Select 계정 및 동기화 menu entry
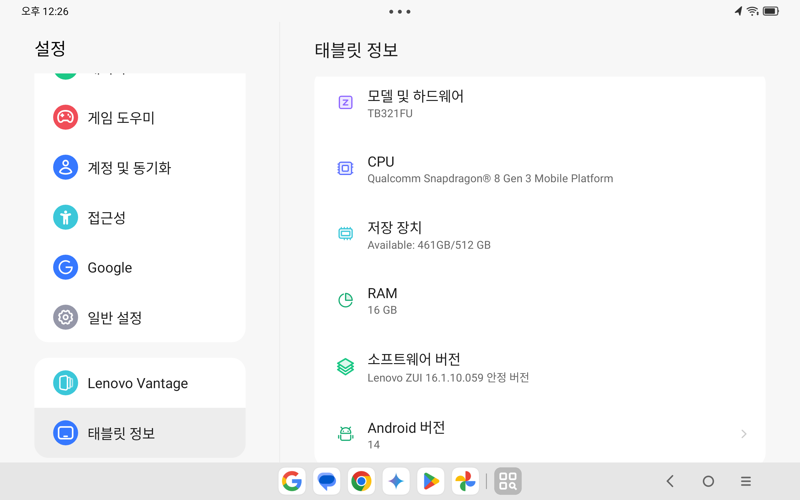The width and height of the screenshot is (800, 500). point(140,167)
